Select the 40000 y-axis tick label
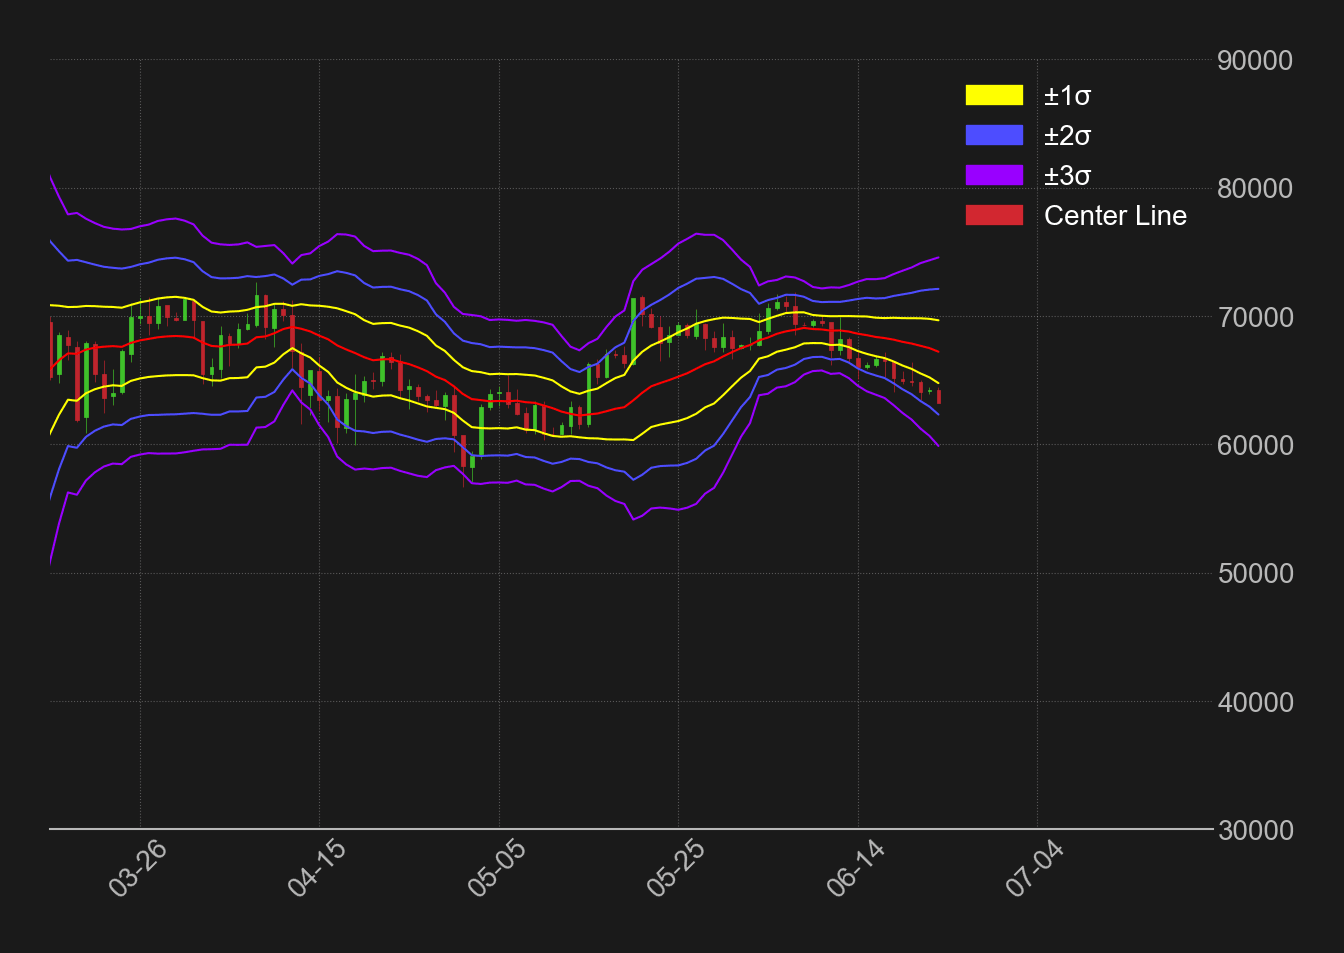The image size is (1344, 953). (x=1254, y=703)
